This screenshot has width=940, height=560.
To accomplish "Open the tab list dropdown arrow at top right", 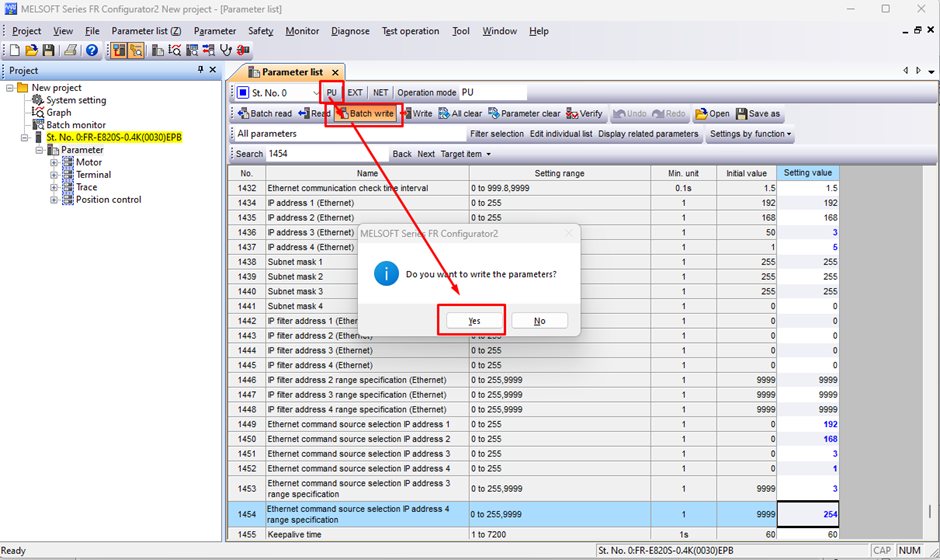I will tap(931, 71).
